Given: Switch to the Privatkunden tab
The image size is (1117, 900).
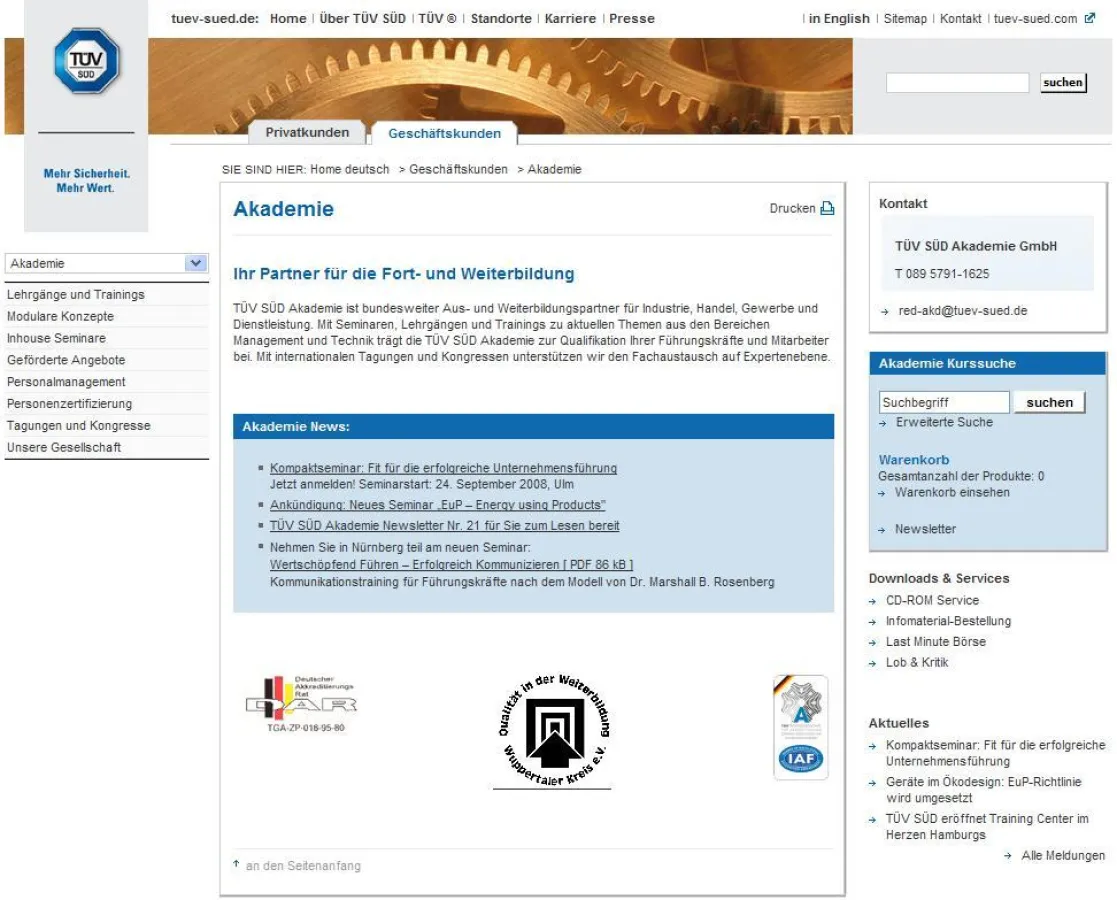Looking at the screenshot, I should 309,131.
